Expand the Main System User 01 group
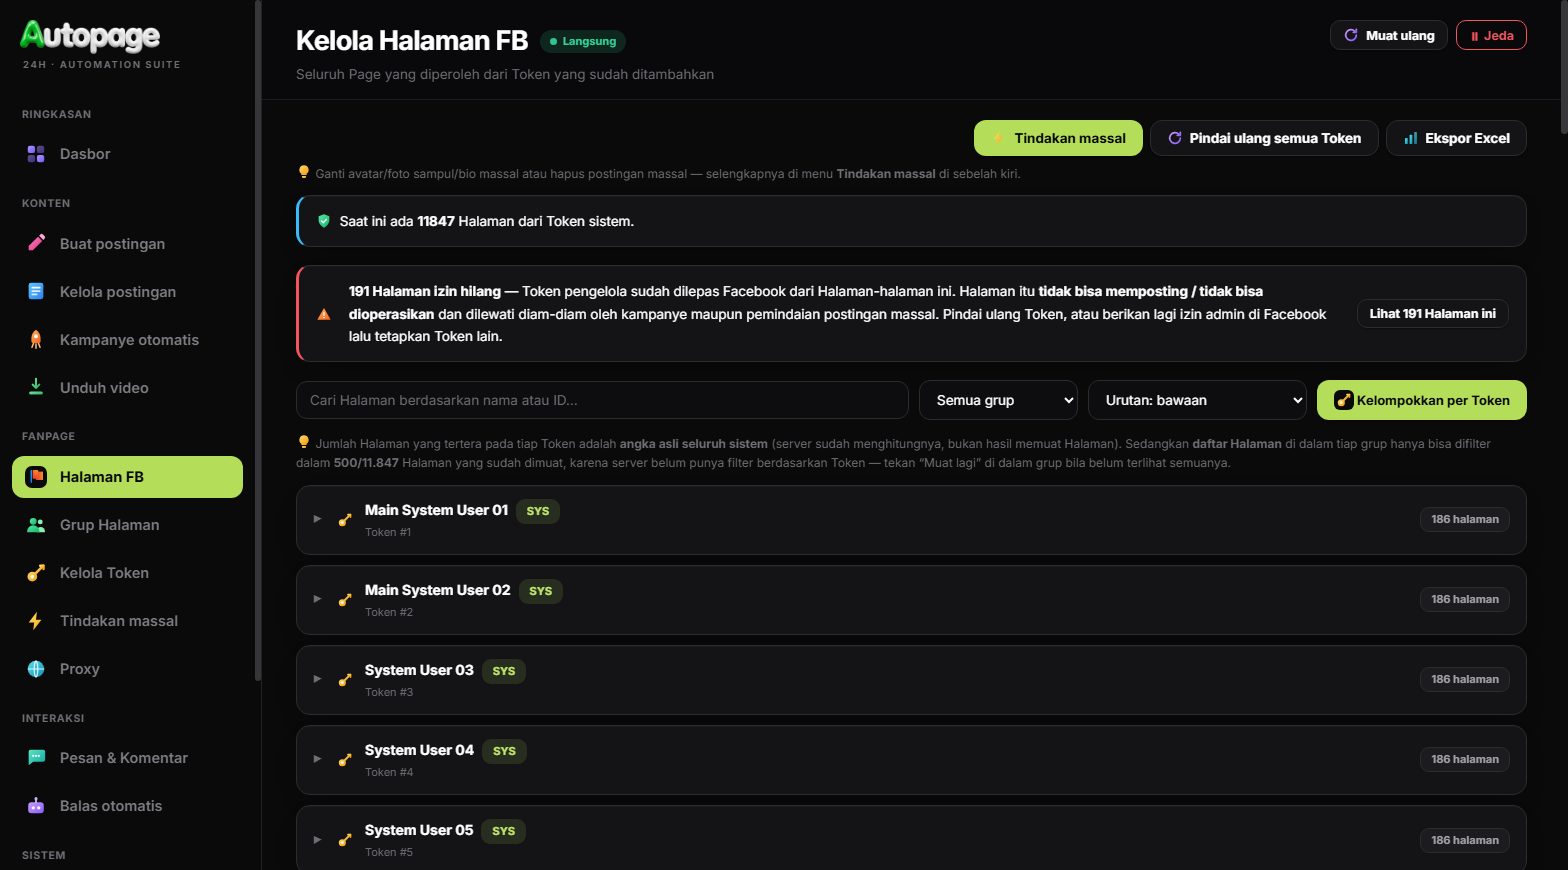The width and height of the screenshot is (1568, 870). [911, 520]
